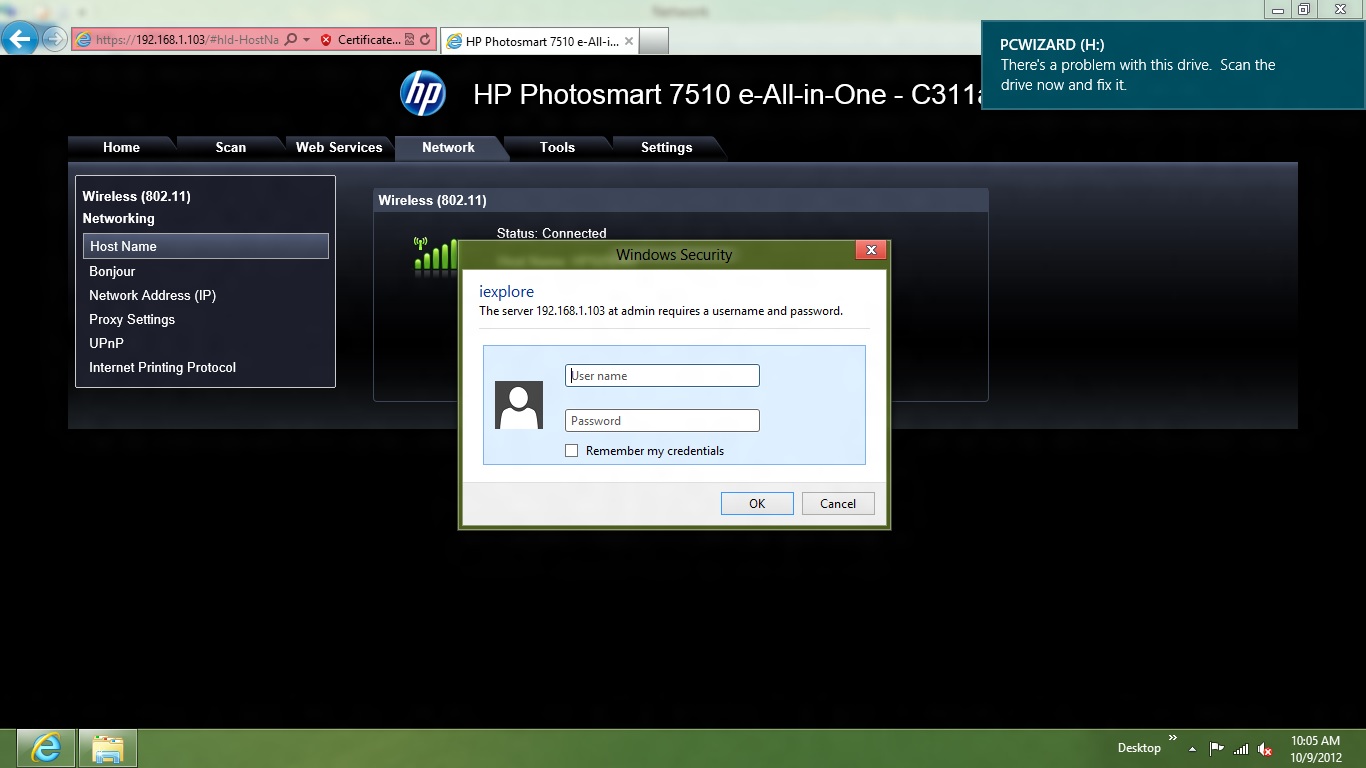Click the 'Status: Connected' text
Viewport: 1366px width, 768px height.
click(552, 233)
